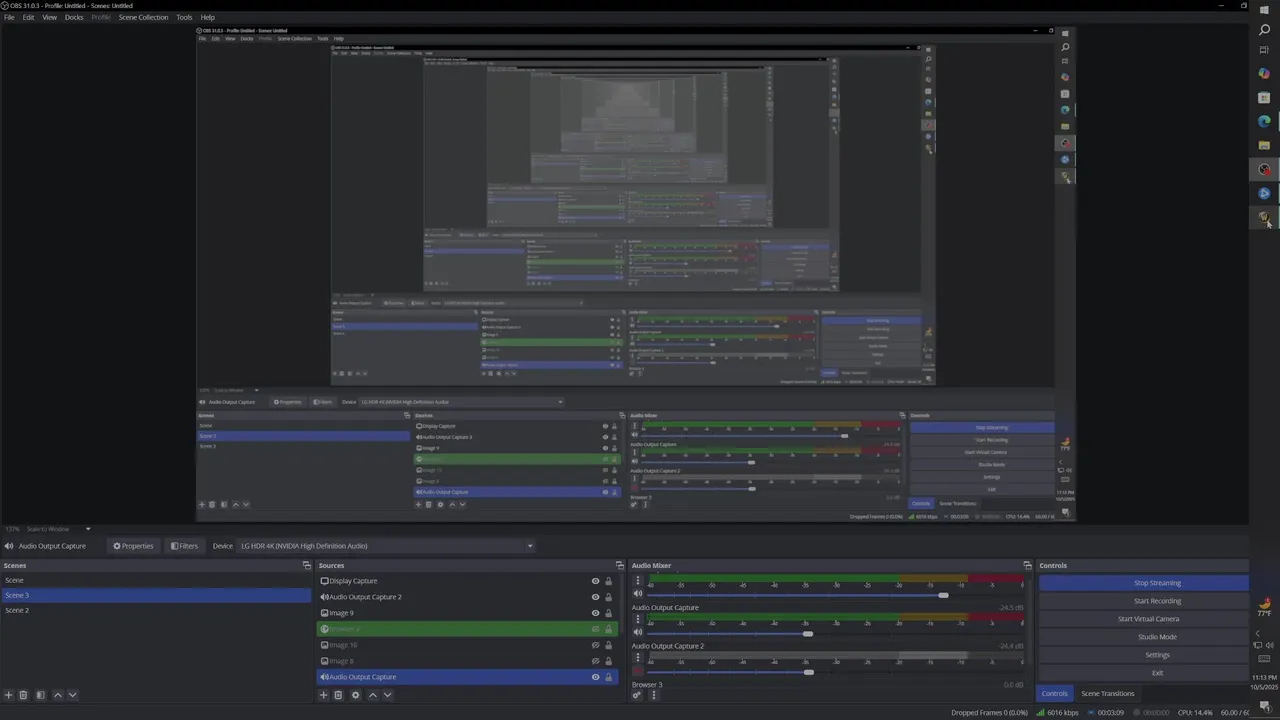This screenshot has height=720, width=1280.
Task: Open the File menu
Action: point(9,17)
